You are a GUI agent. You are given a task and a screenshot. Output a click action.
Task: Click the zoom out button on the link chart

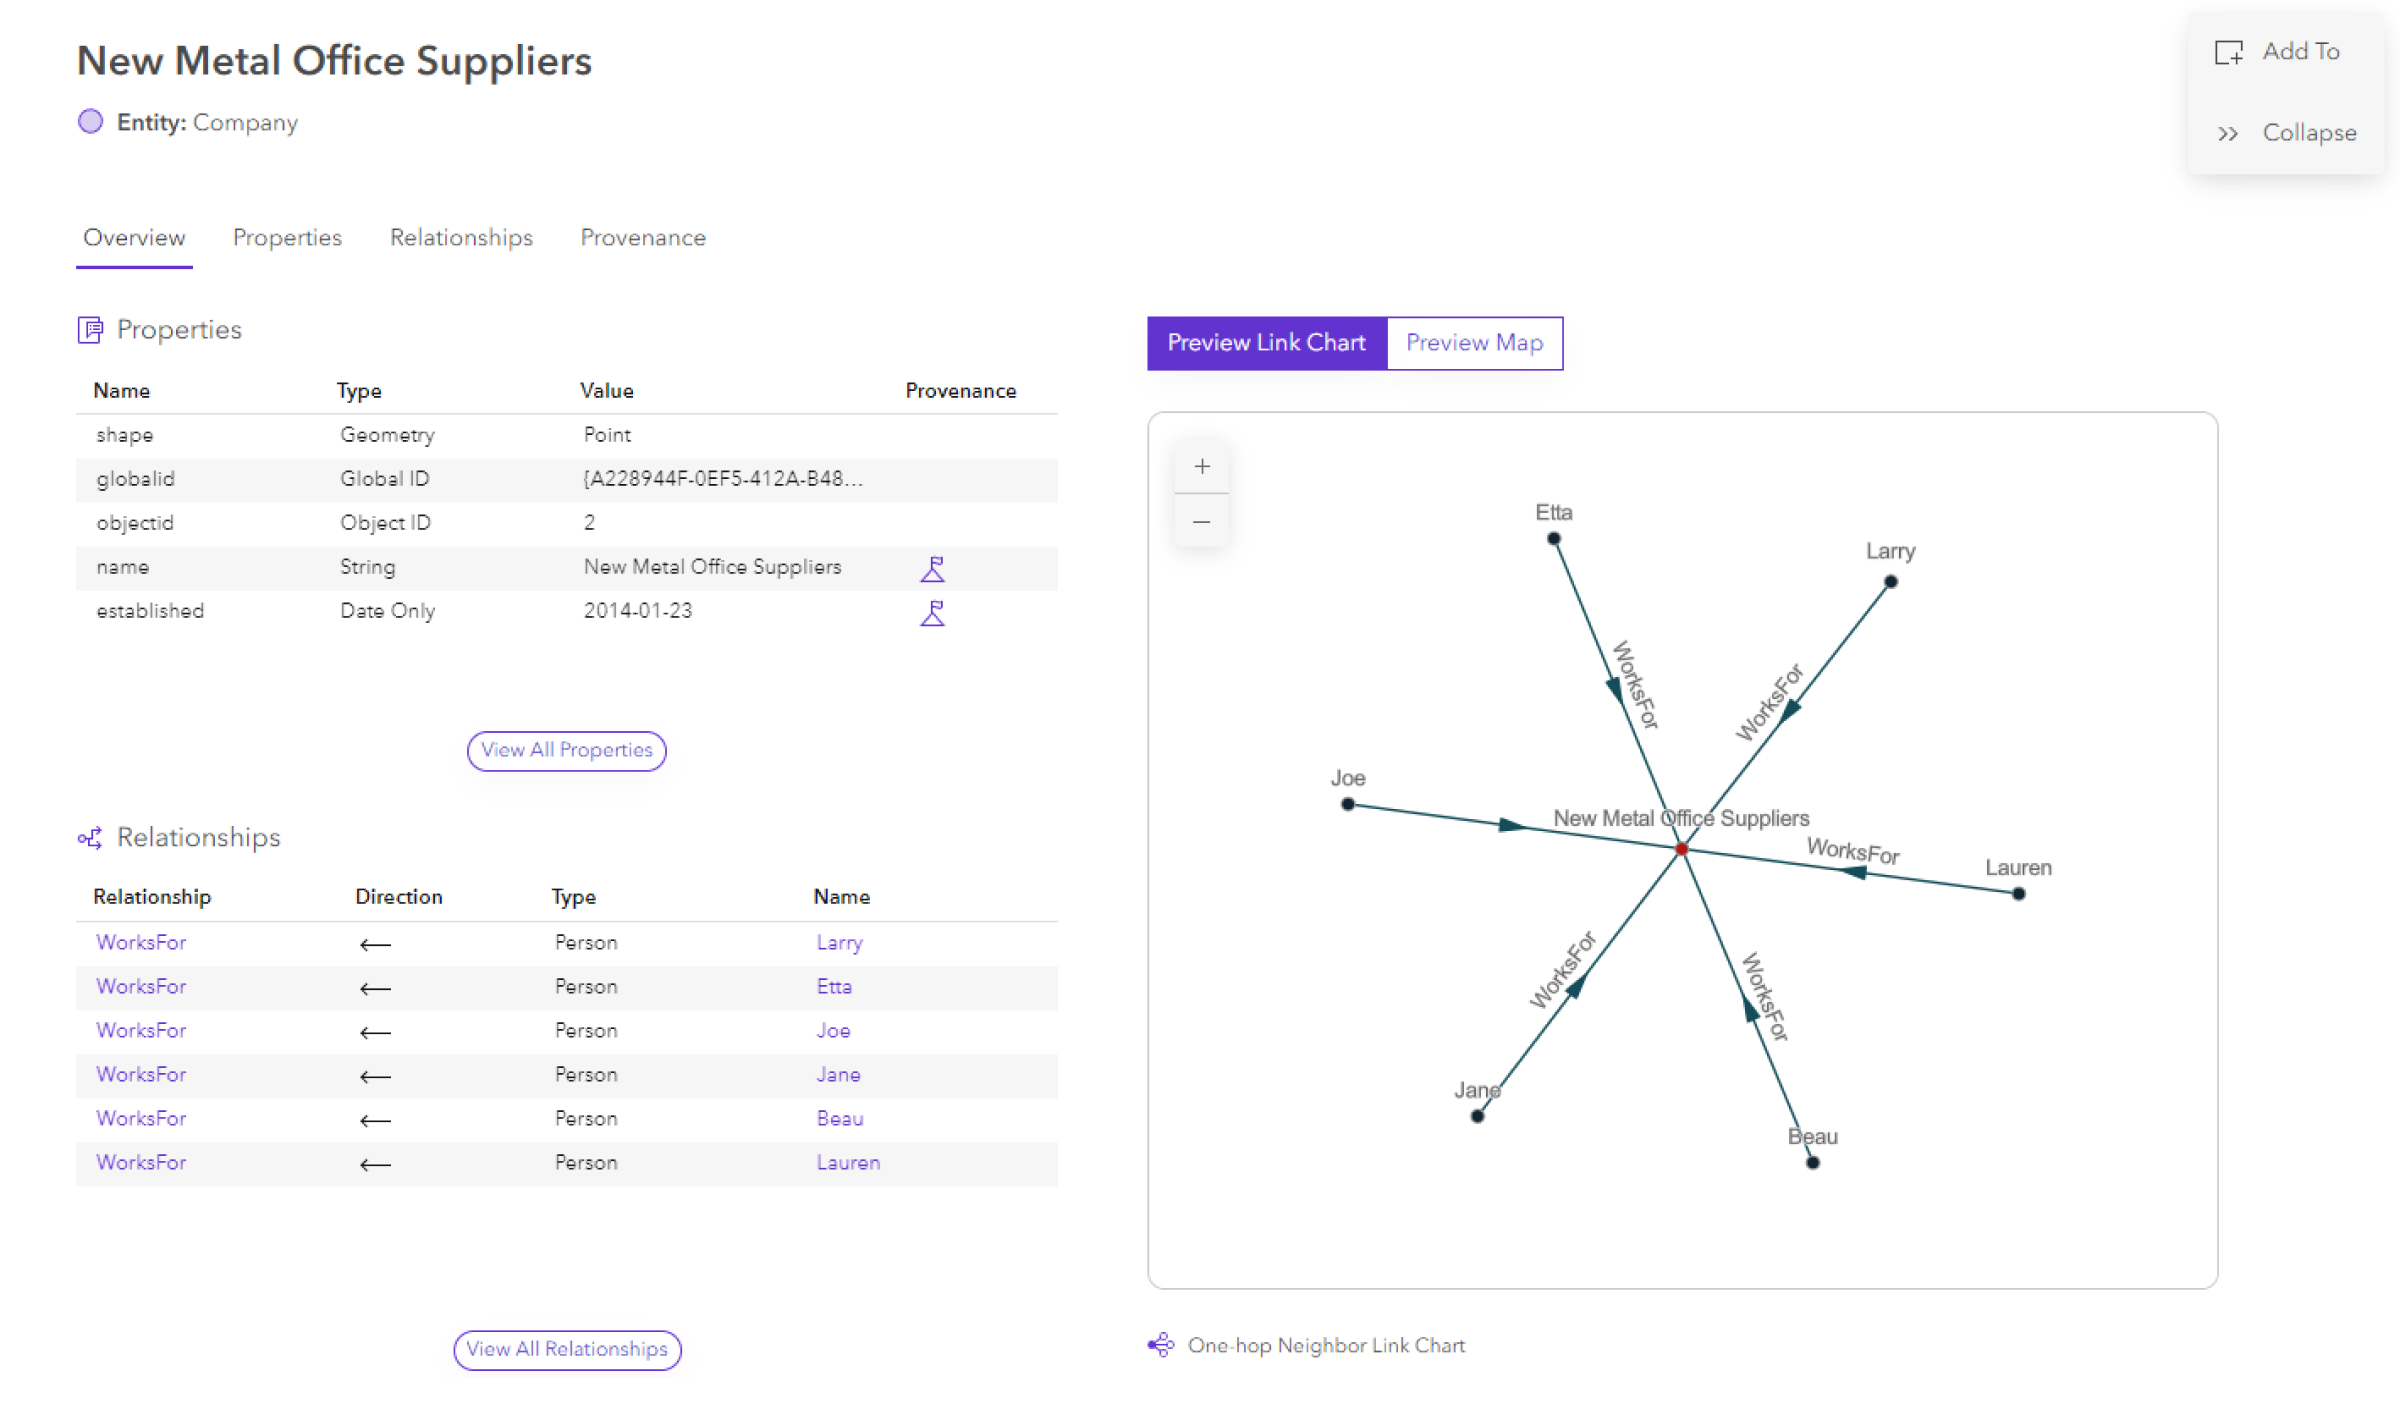click(x=1201, y=522)
